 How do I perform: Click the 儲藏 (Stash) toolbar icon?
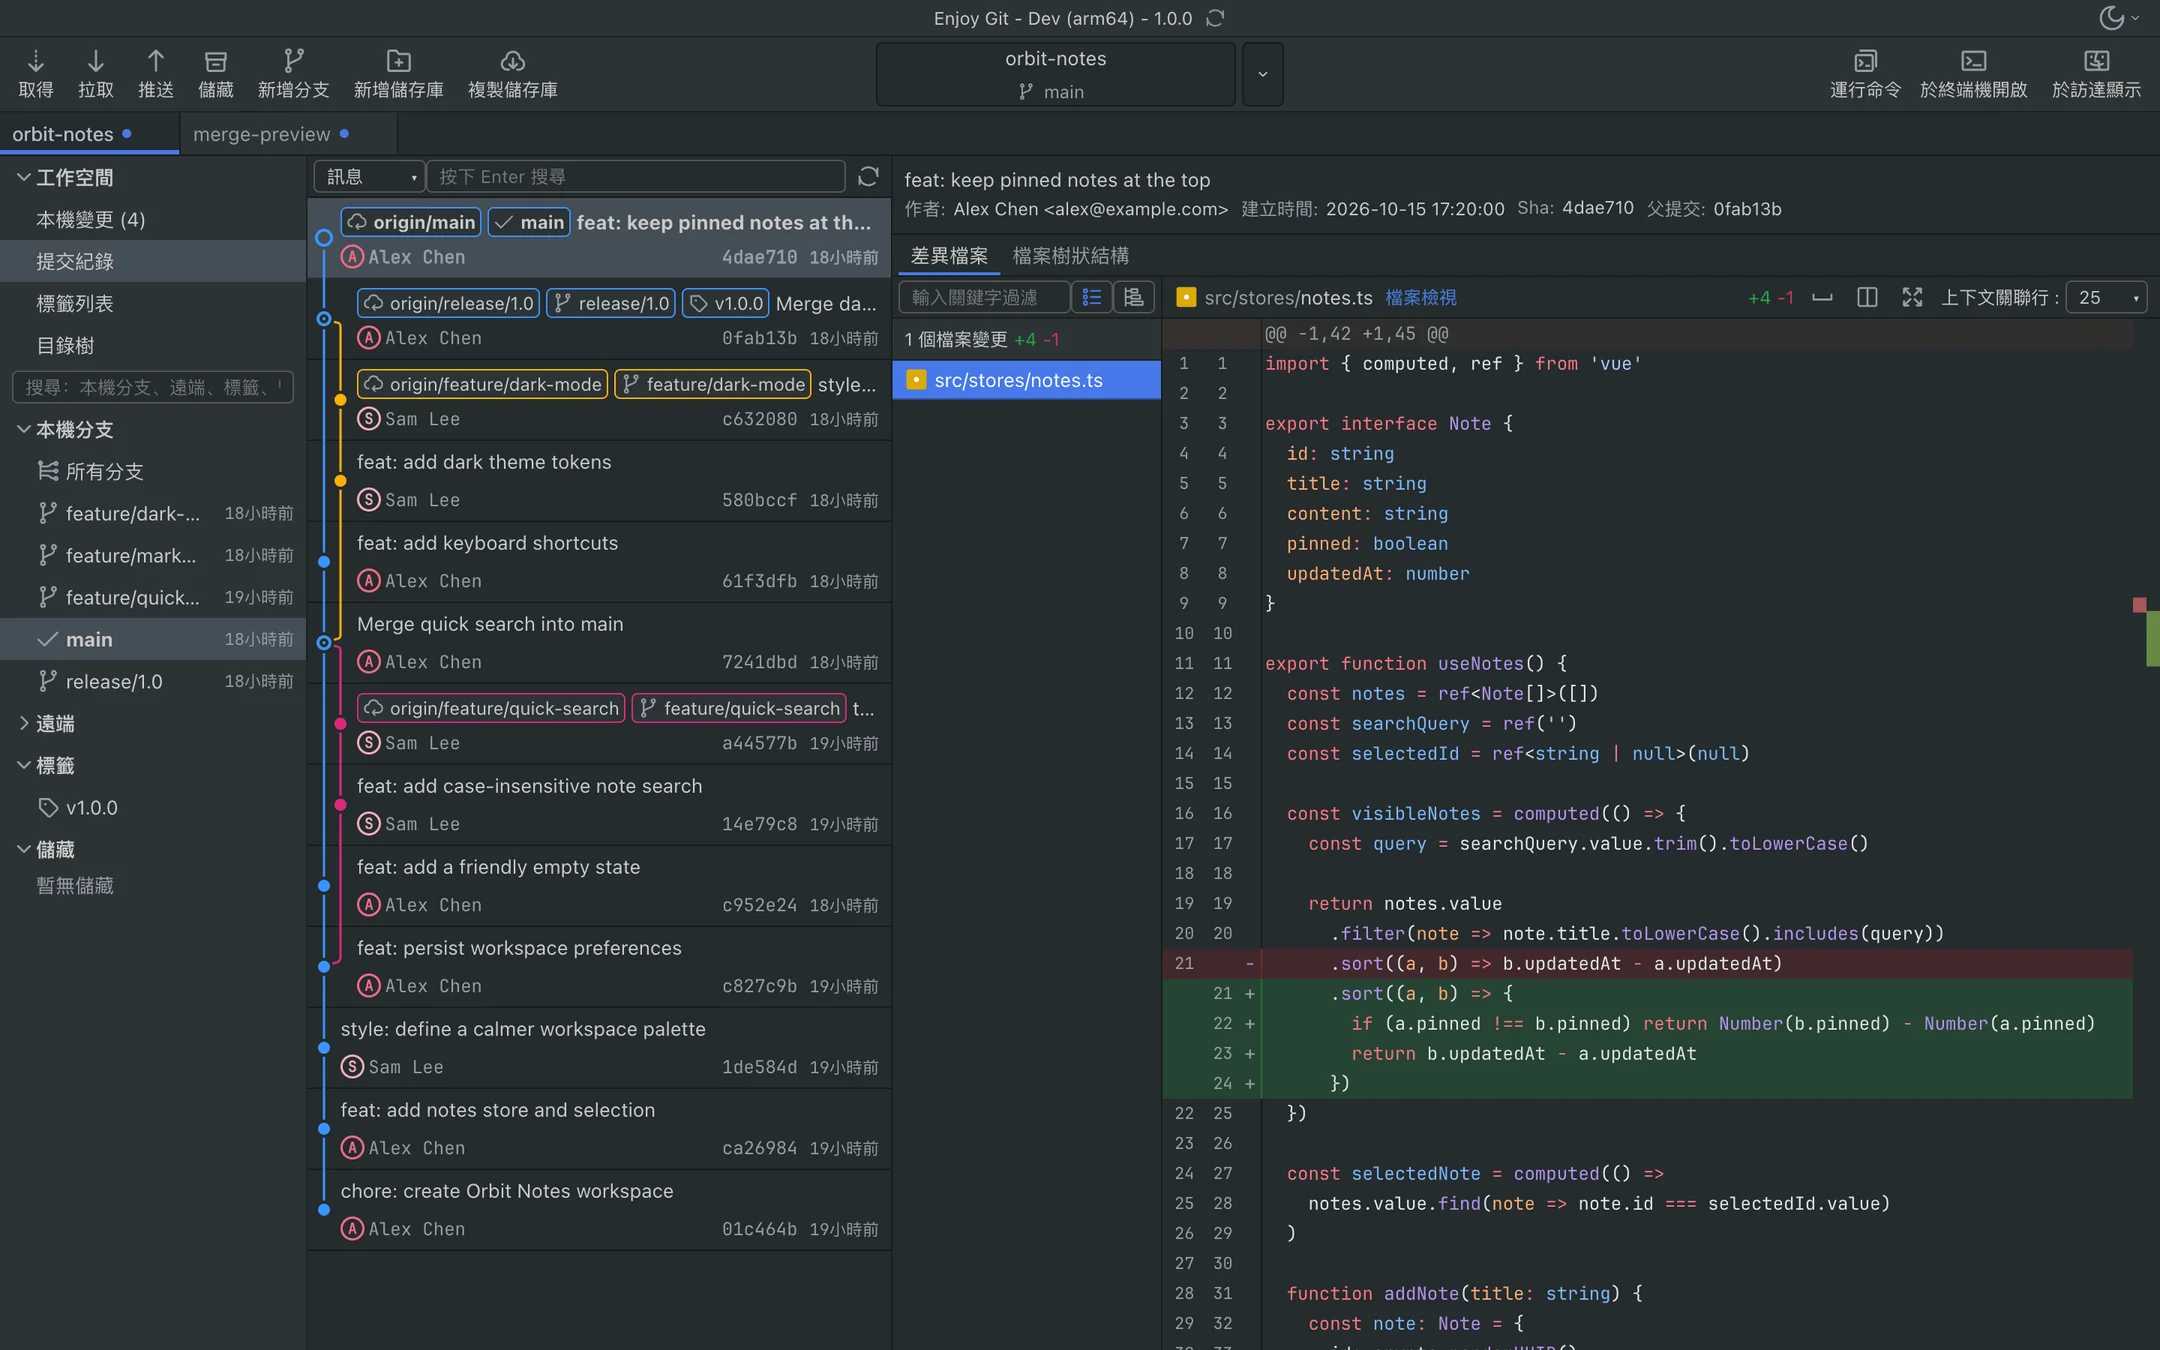pyautogui.click(x=215, y=62)
